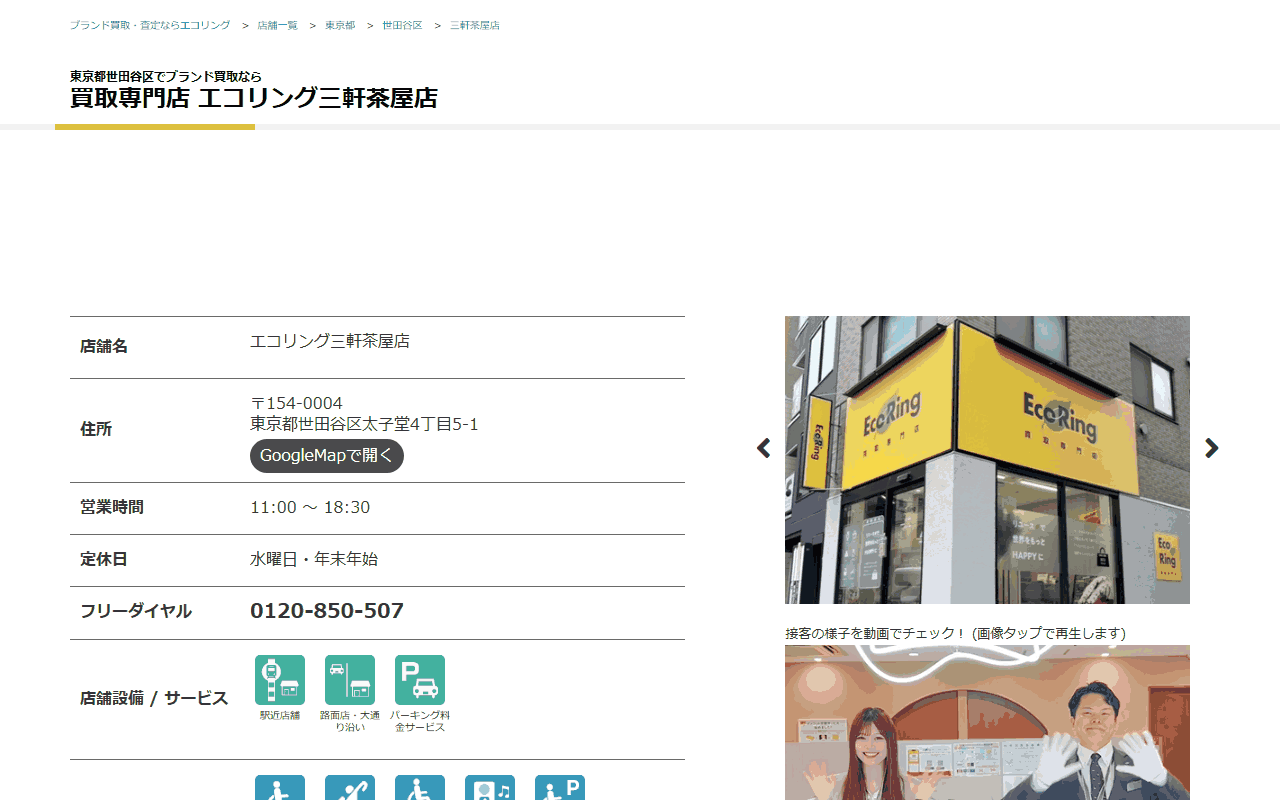Go to the 店舗一覧 breadcrumb
The width and height of the screenshot is (1280, 800).
coord(278,25)
